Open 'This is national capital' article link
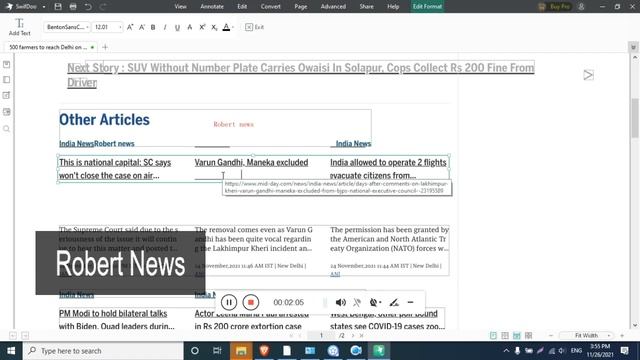 coord(115,169)
